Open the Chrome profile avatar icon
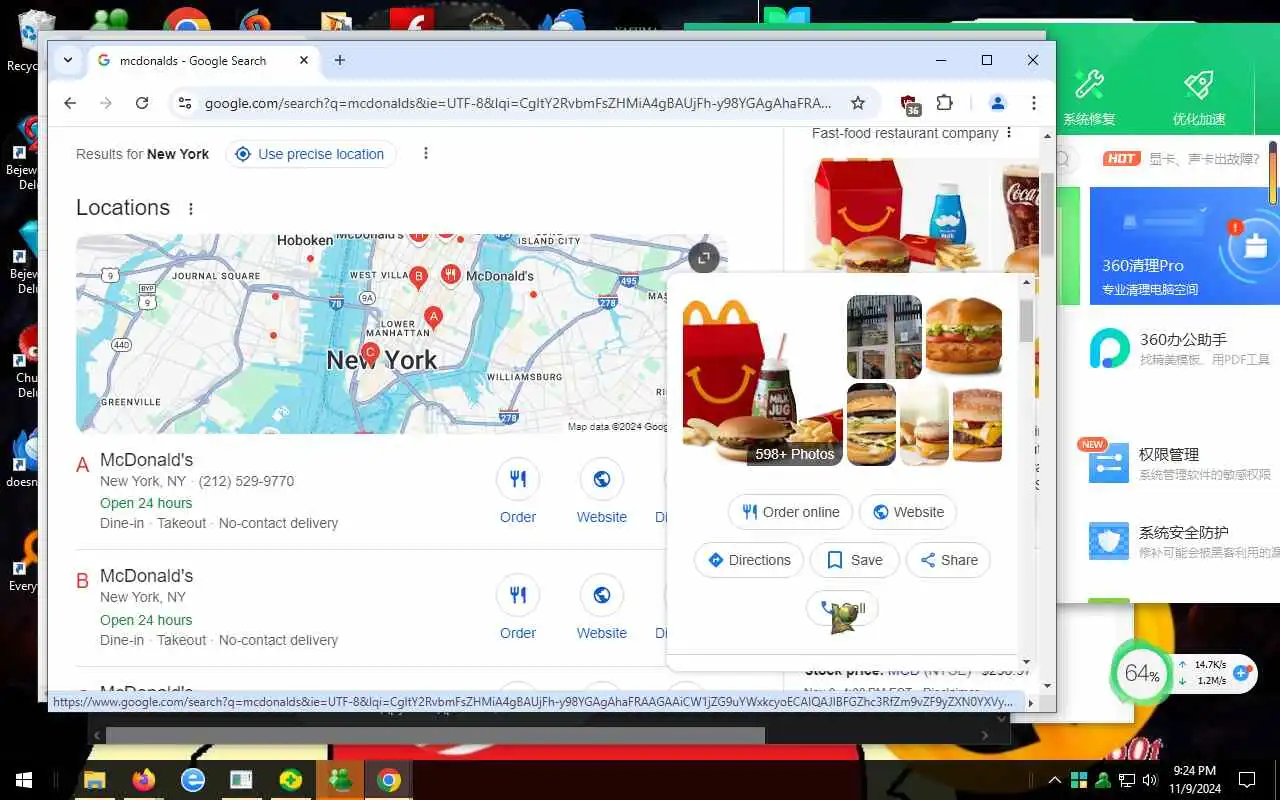The width and height of the screenshot is (1280, 800). (x=997, y=103)
